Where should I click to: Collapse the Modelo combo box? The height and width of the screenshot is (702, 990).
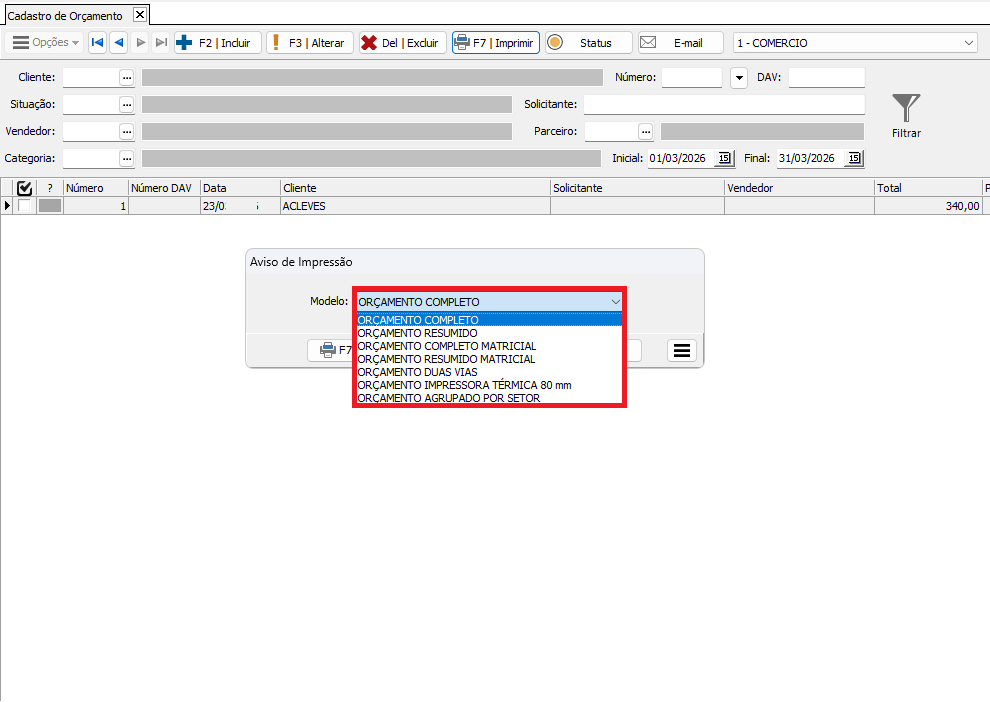(x=615, y=301)
